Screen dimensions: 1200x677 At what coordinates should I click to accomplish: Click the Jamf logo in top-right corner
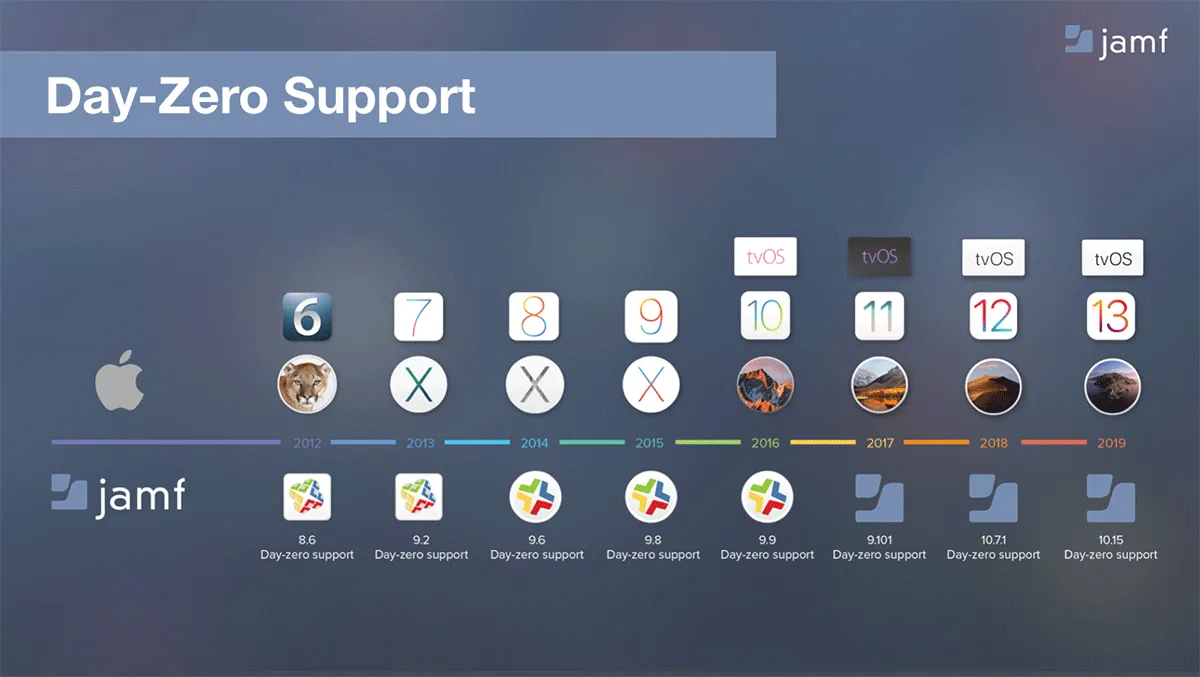pyautogui.click(x=1116, y=40)
